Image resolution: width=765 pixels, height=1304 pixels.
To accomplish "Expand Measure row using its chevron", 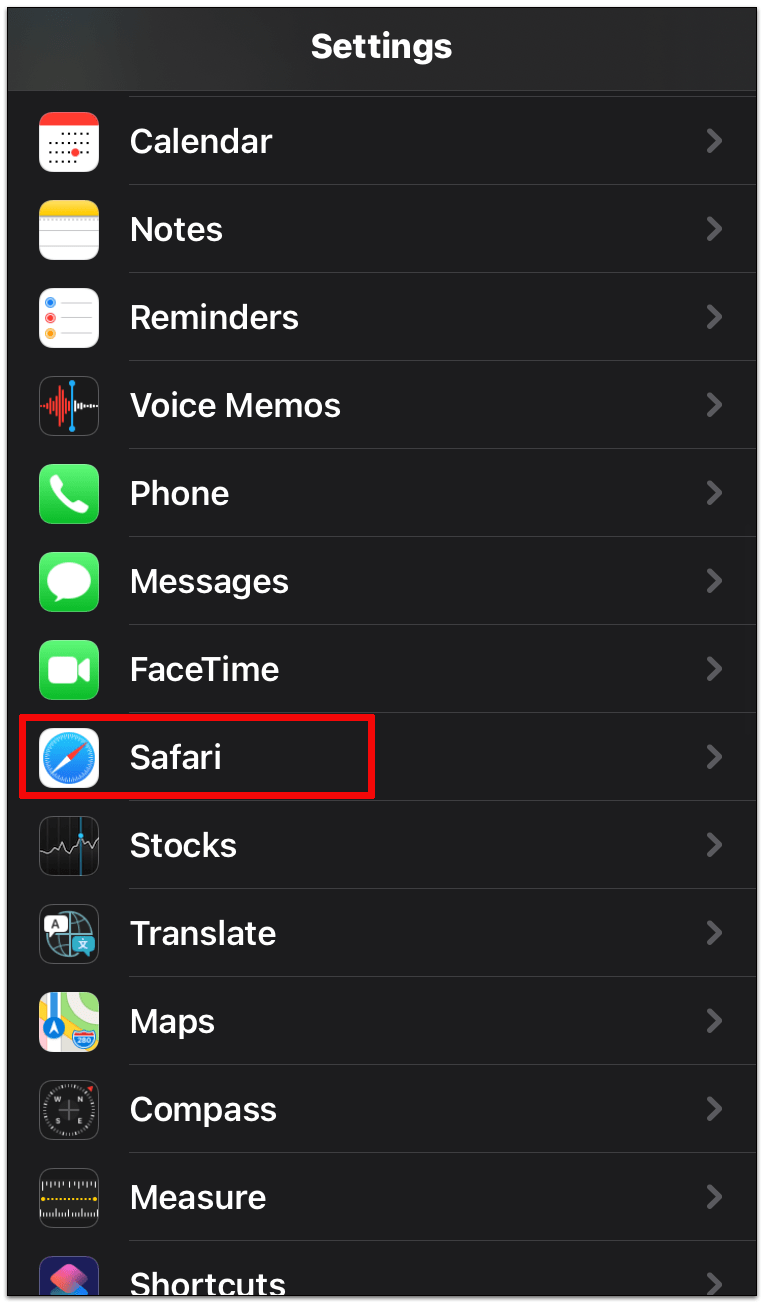I will point(714,1197).
